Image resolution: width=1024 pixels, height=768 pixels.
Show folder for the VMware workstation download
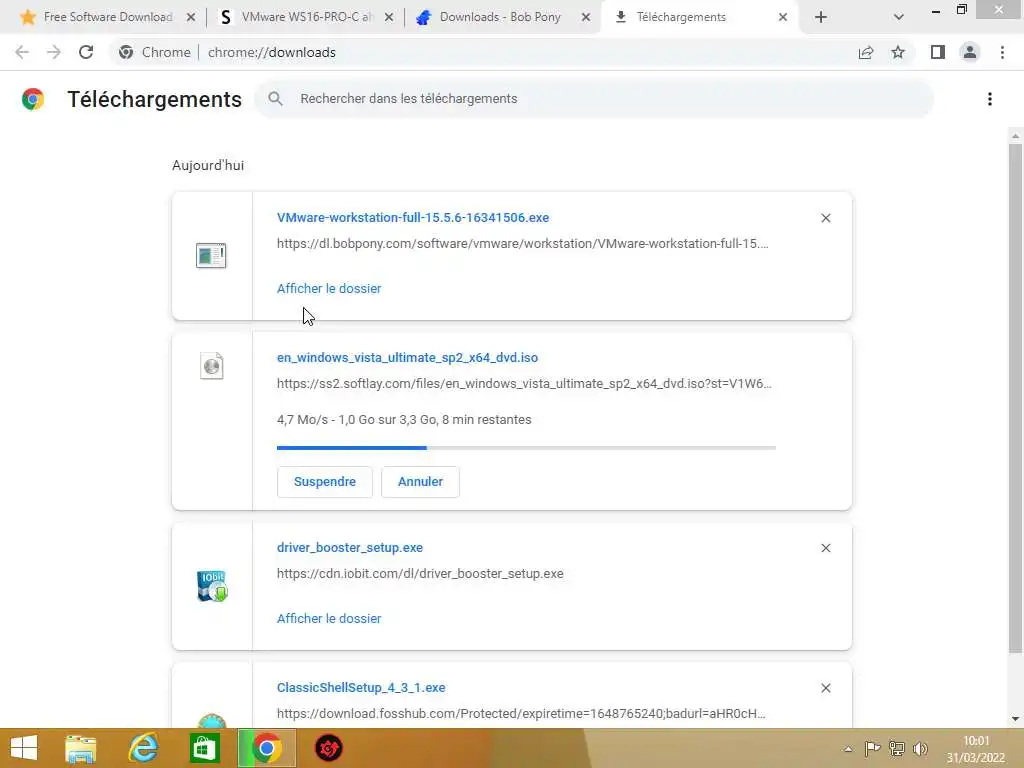tap(328, 289)
